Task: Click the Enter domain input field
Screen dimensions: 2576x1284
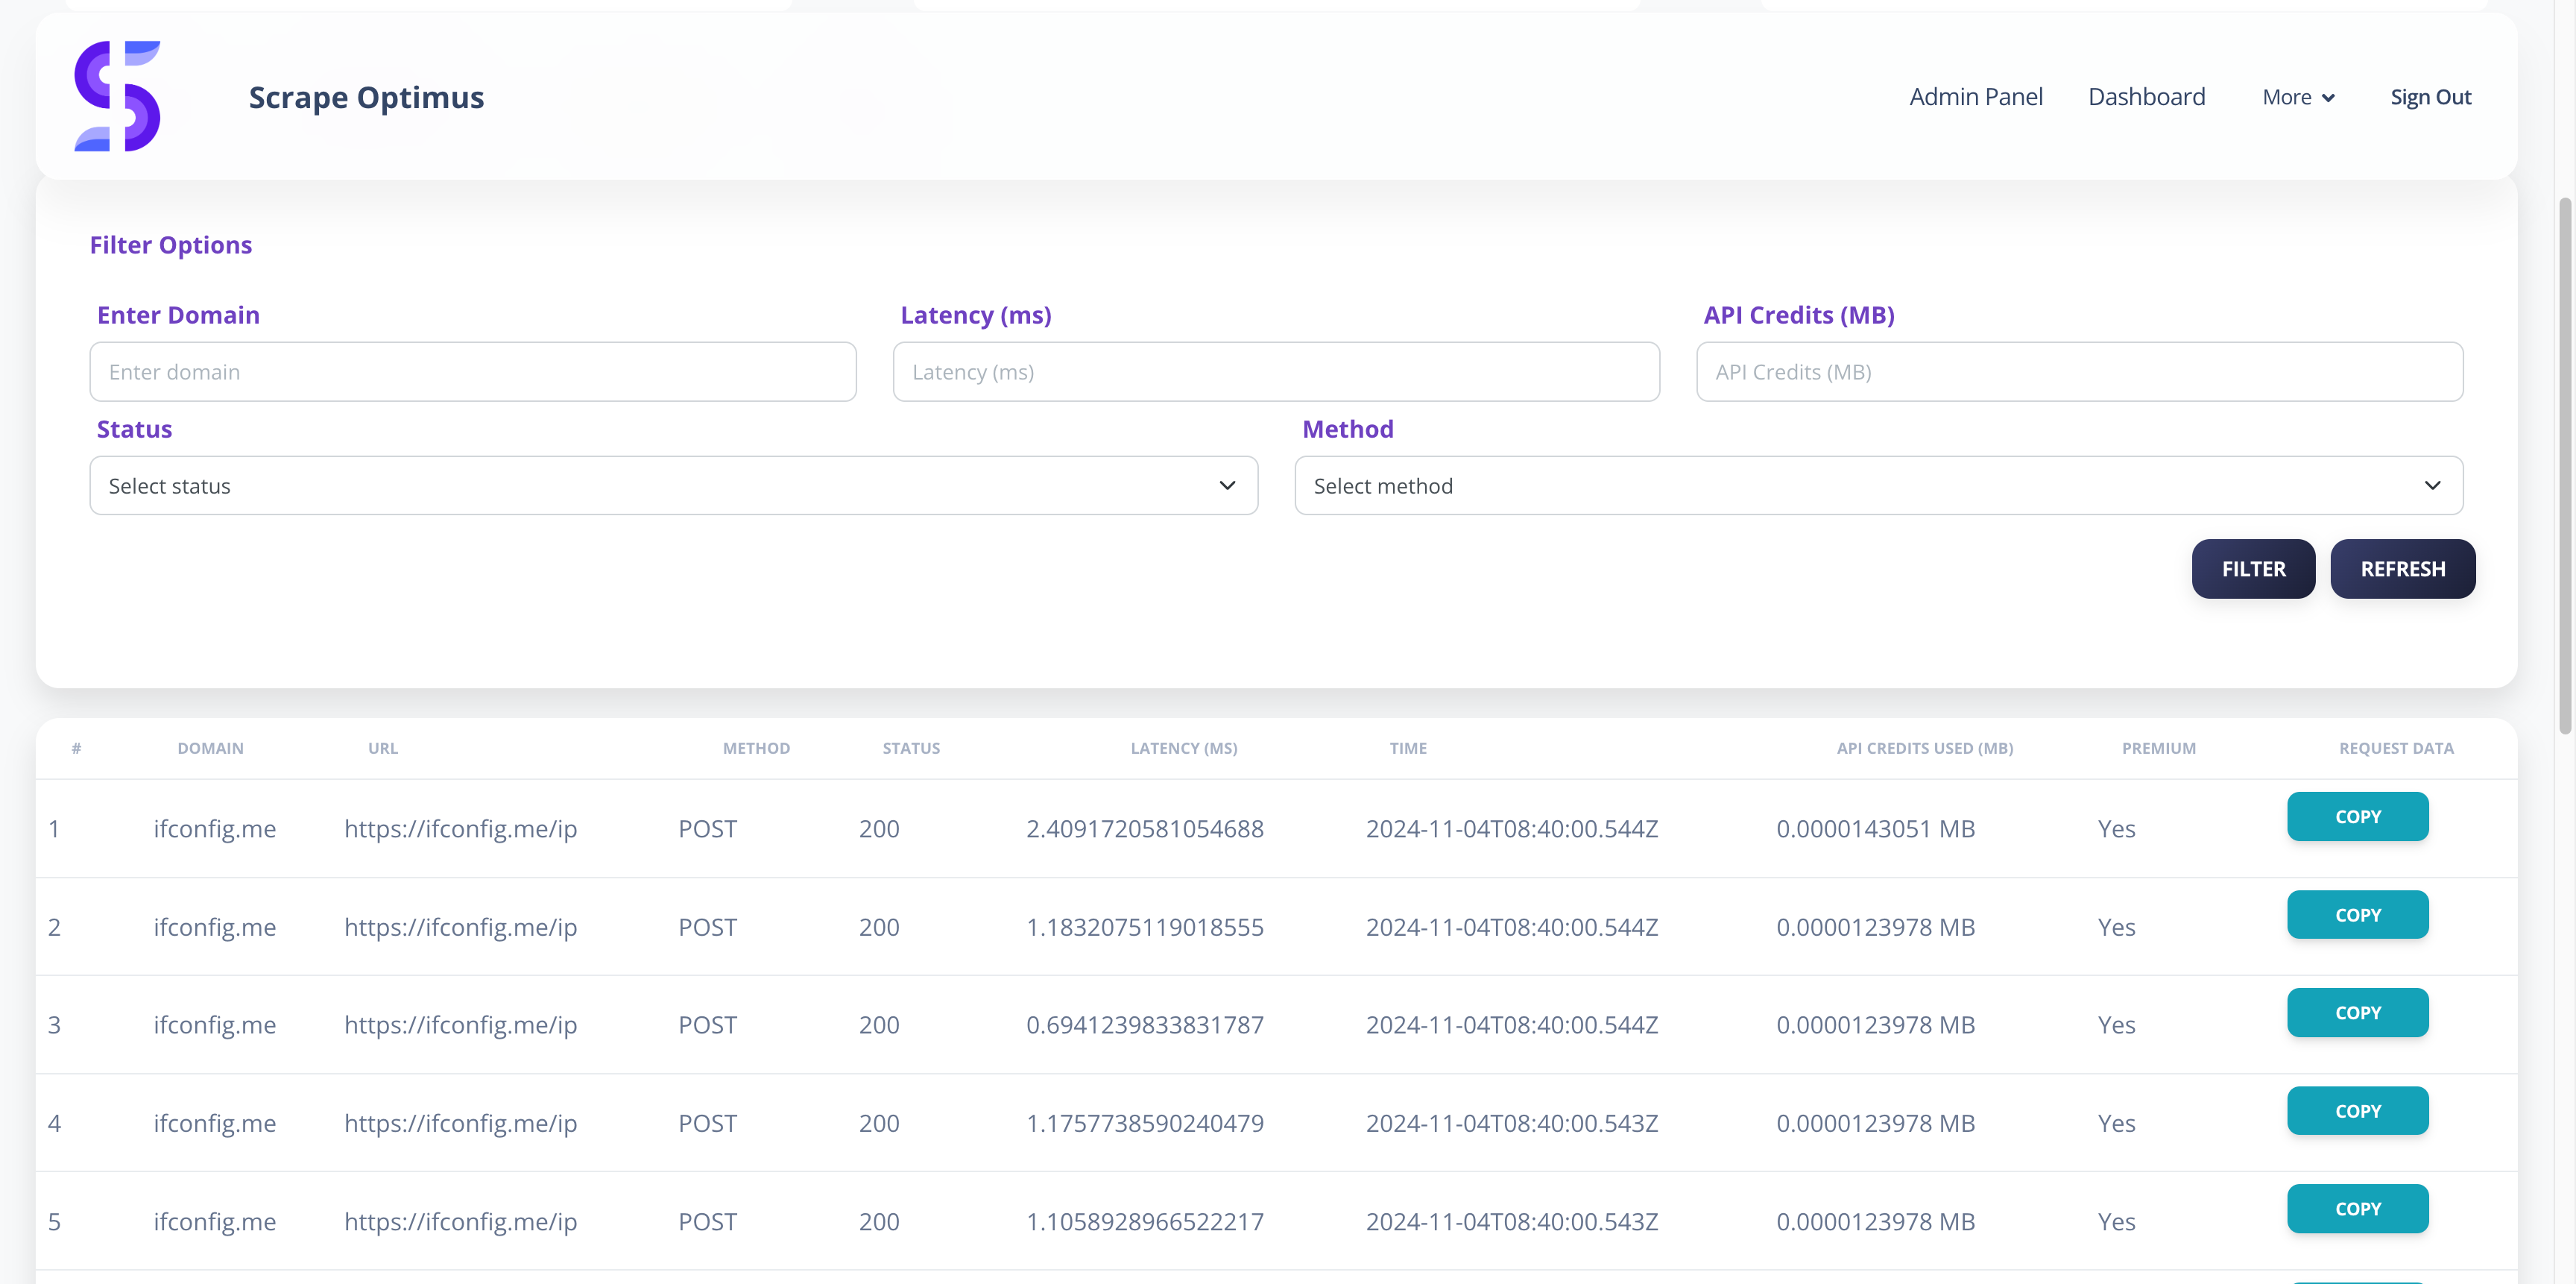Action: (x=473, y=372)
